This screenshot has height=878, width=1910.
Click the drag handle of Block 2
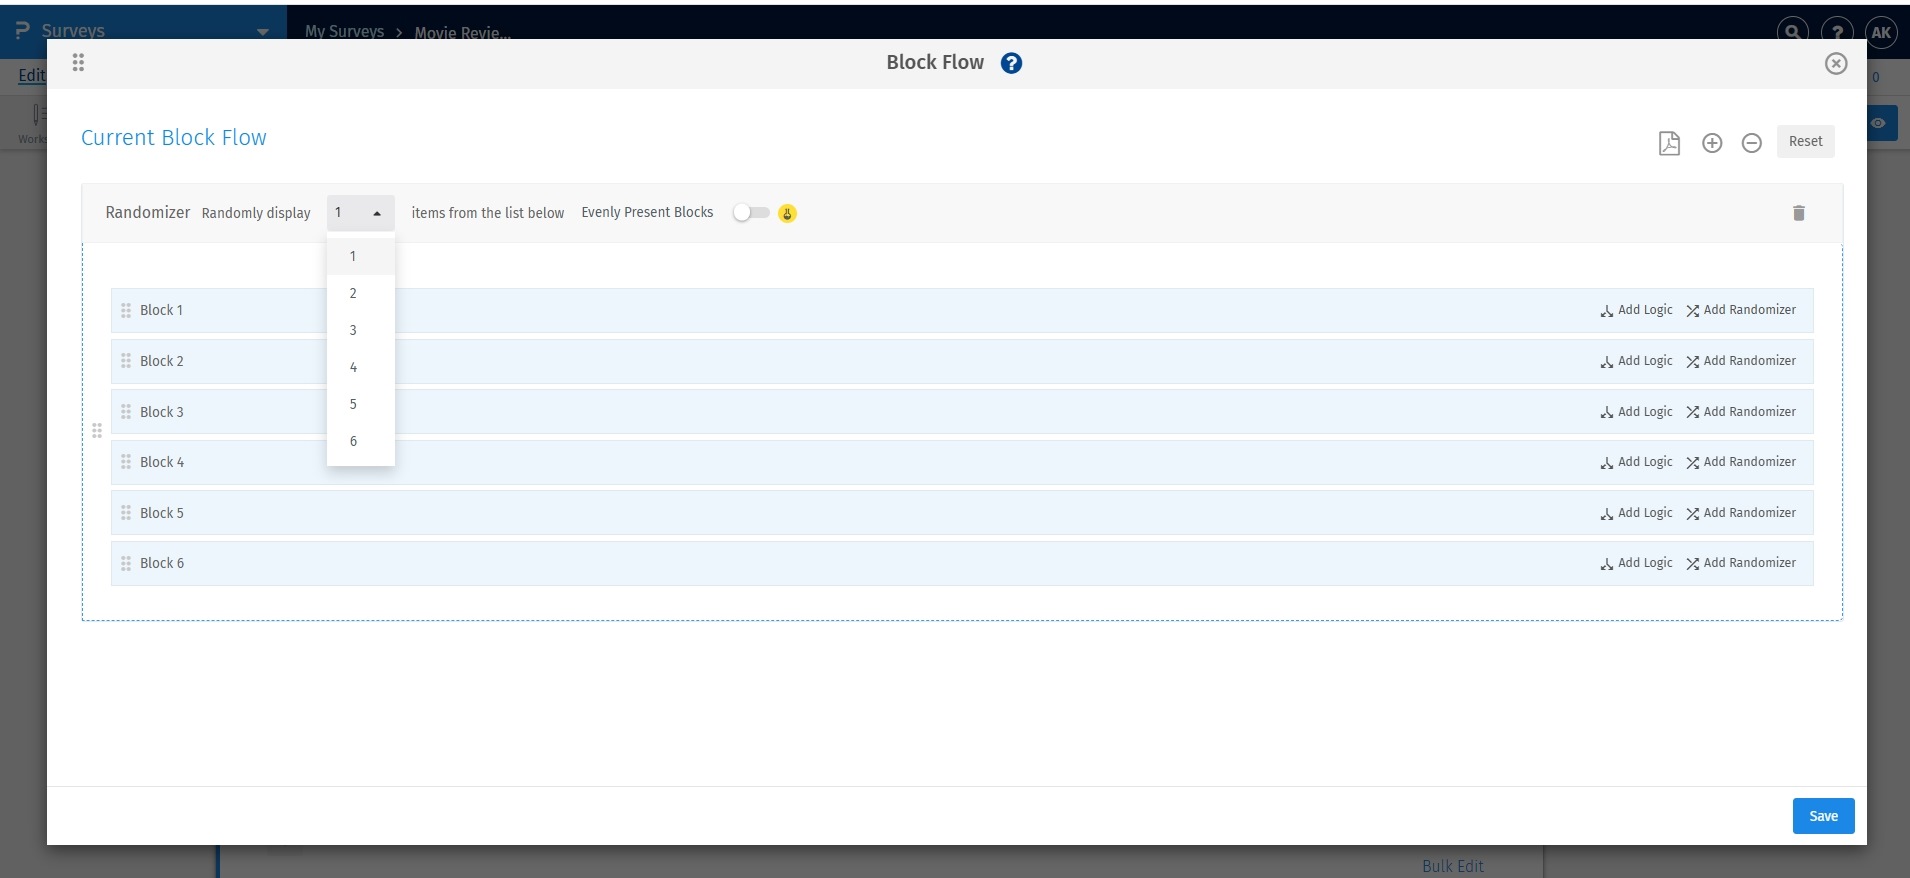(x=126, y=361)
